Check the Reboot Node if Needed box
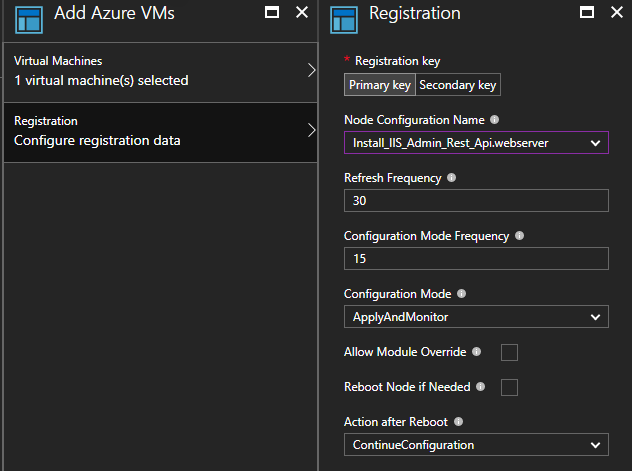632x471 pixels. tap(509, 387)
